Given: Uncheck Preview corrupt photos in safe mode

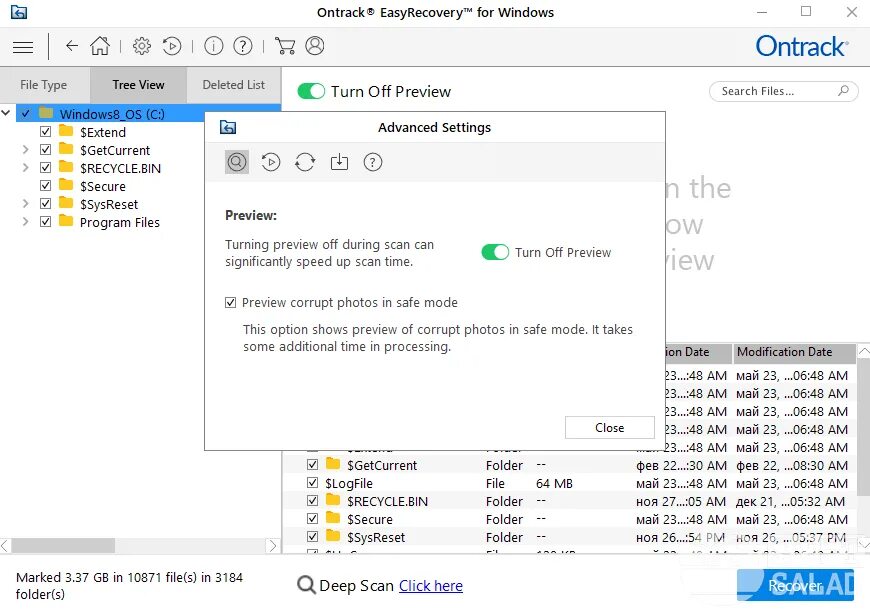Looking at the screenshot, I should (230, 302).
